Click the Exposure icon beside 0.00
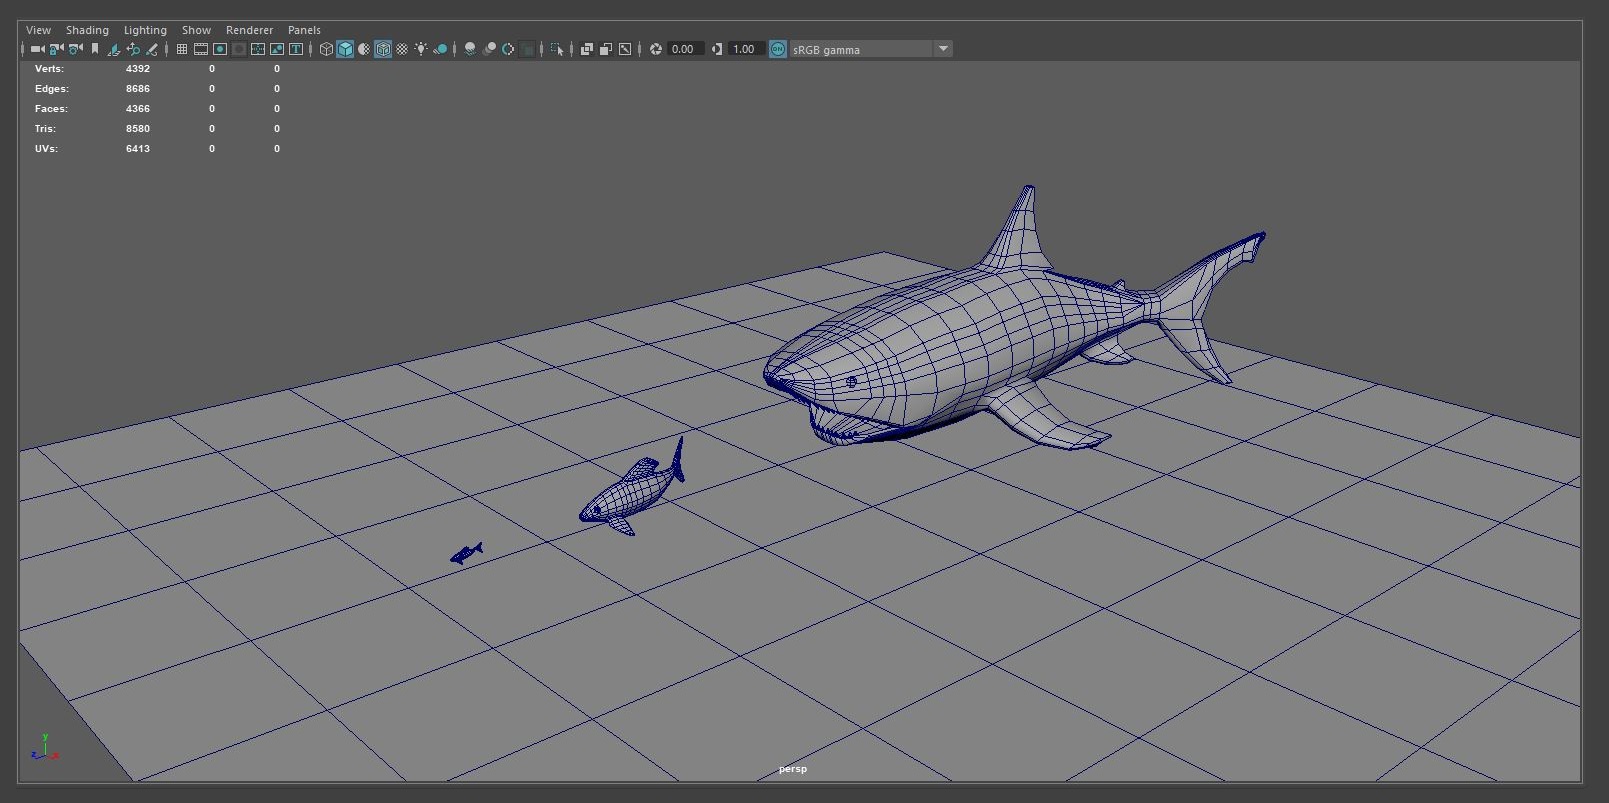This screenshot has height=803, width=1609. coord(656,49)
